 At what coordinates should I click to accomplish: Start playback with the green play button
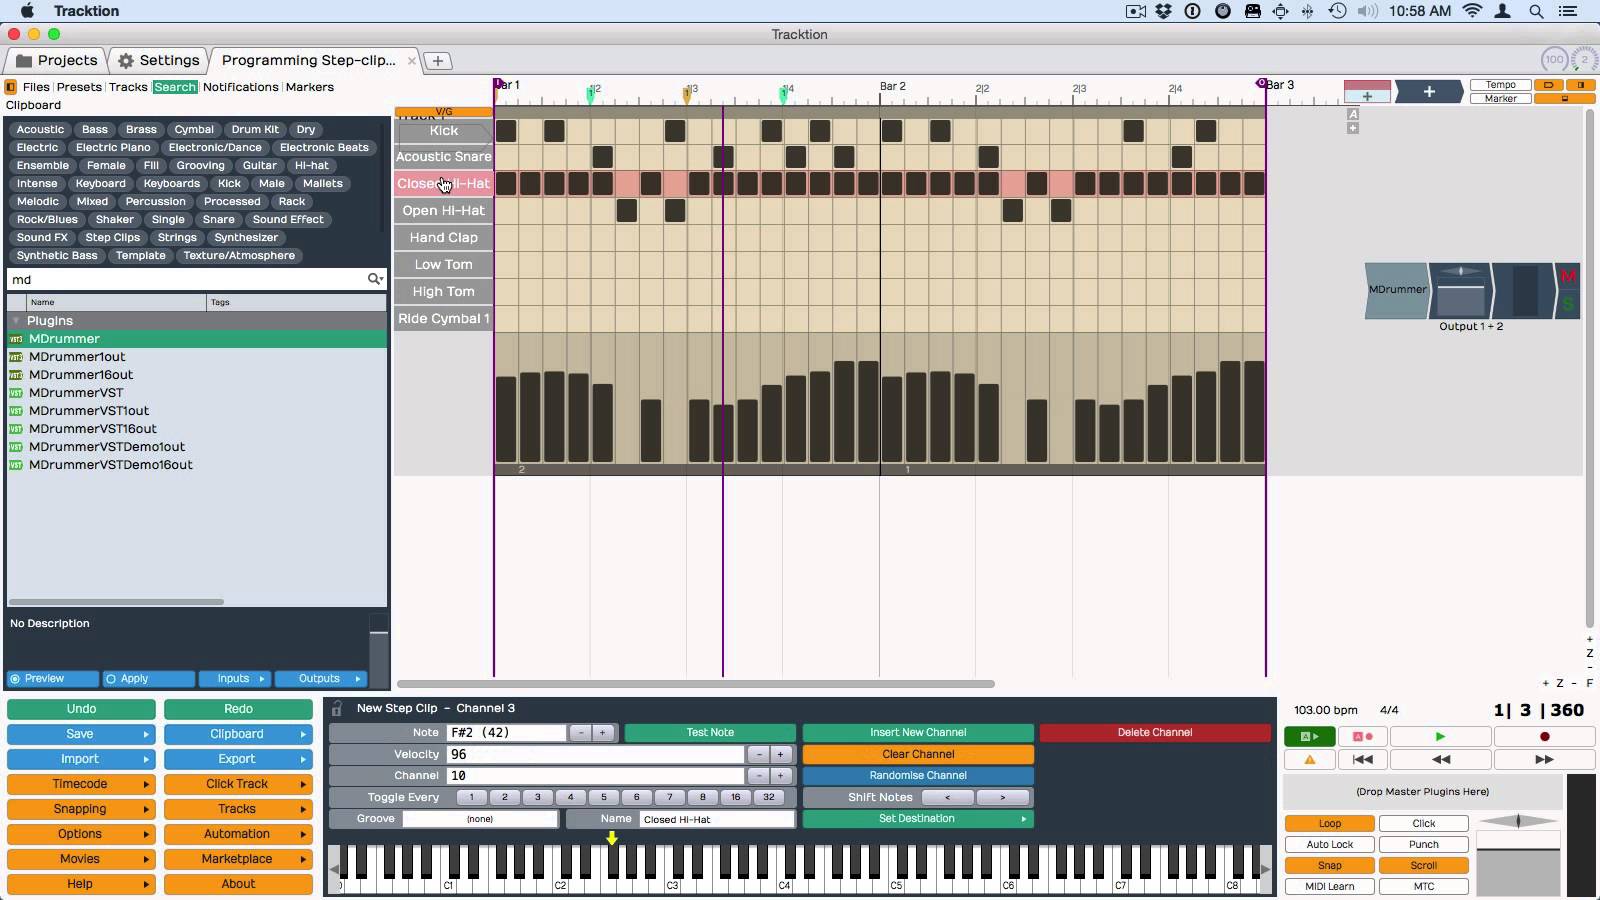(x=1440, y=736)
